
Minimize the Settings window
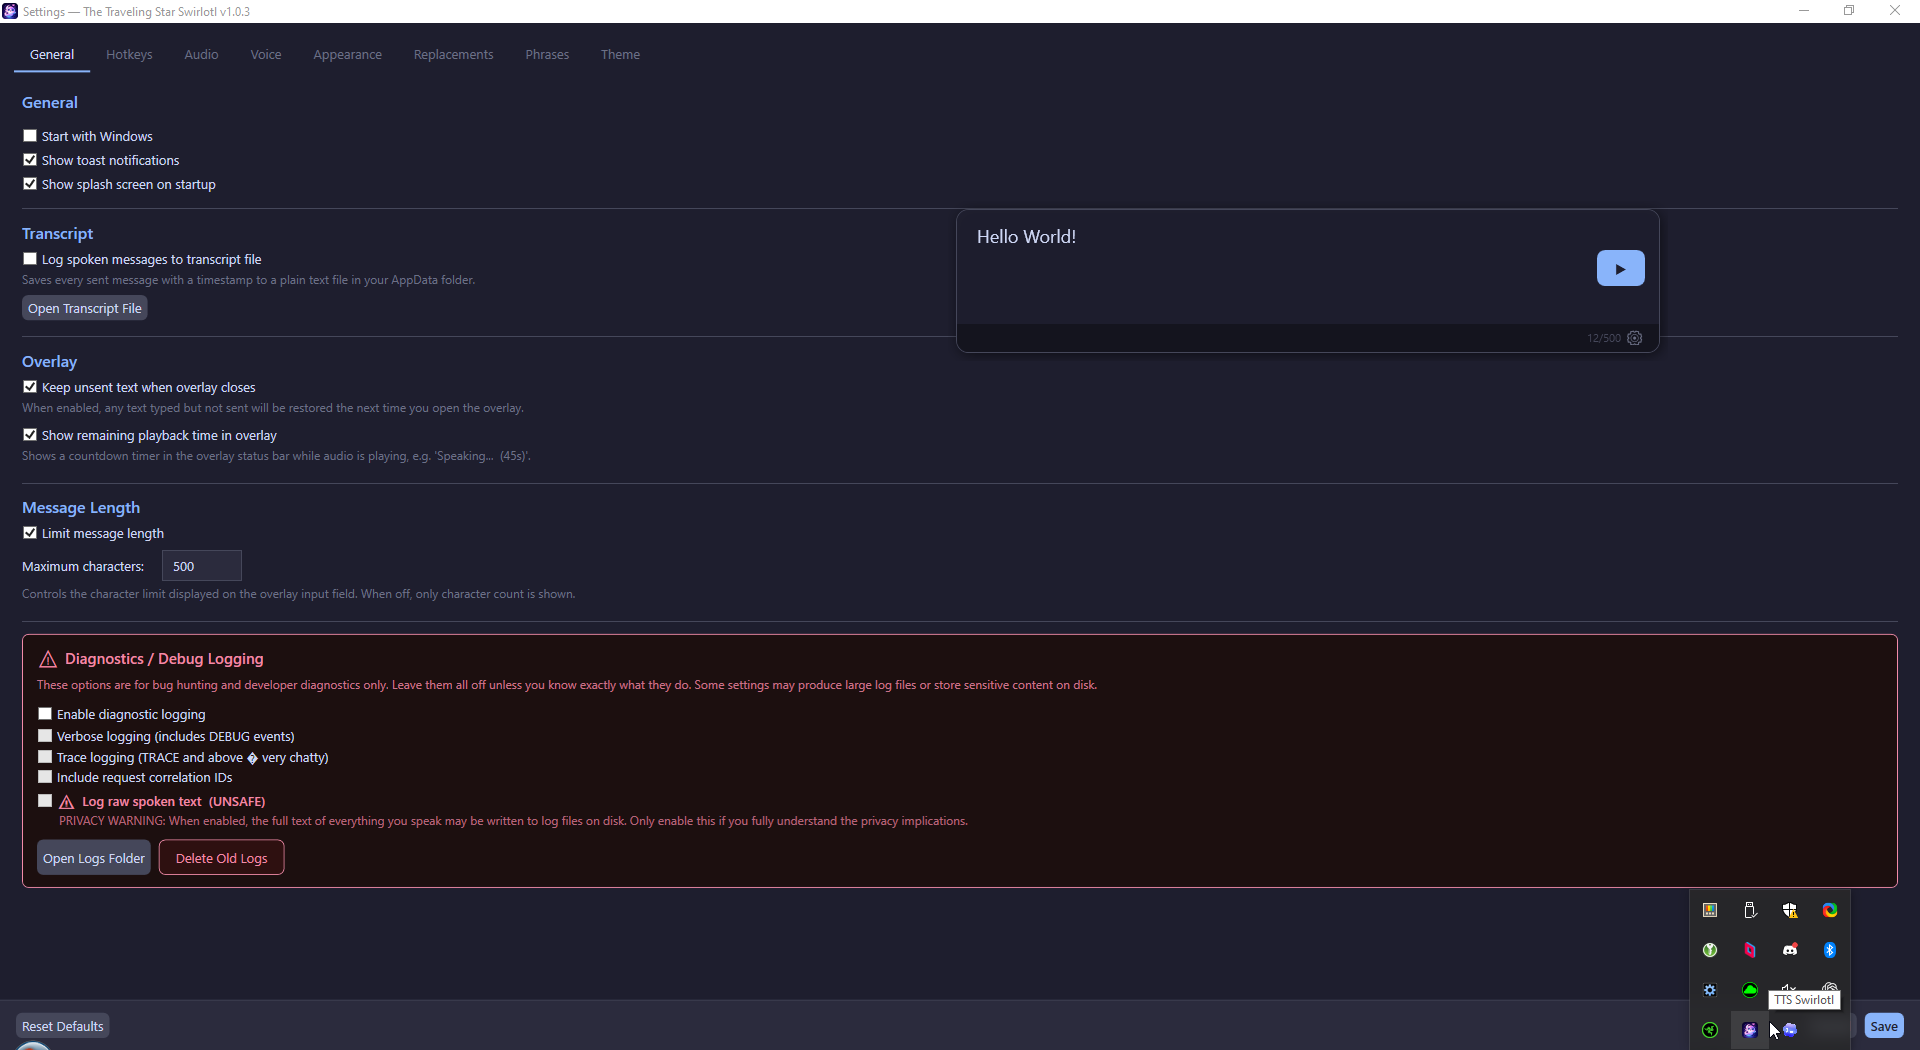pyautogui.click(x=1804, y=11)
